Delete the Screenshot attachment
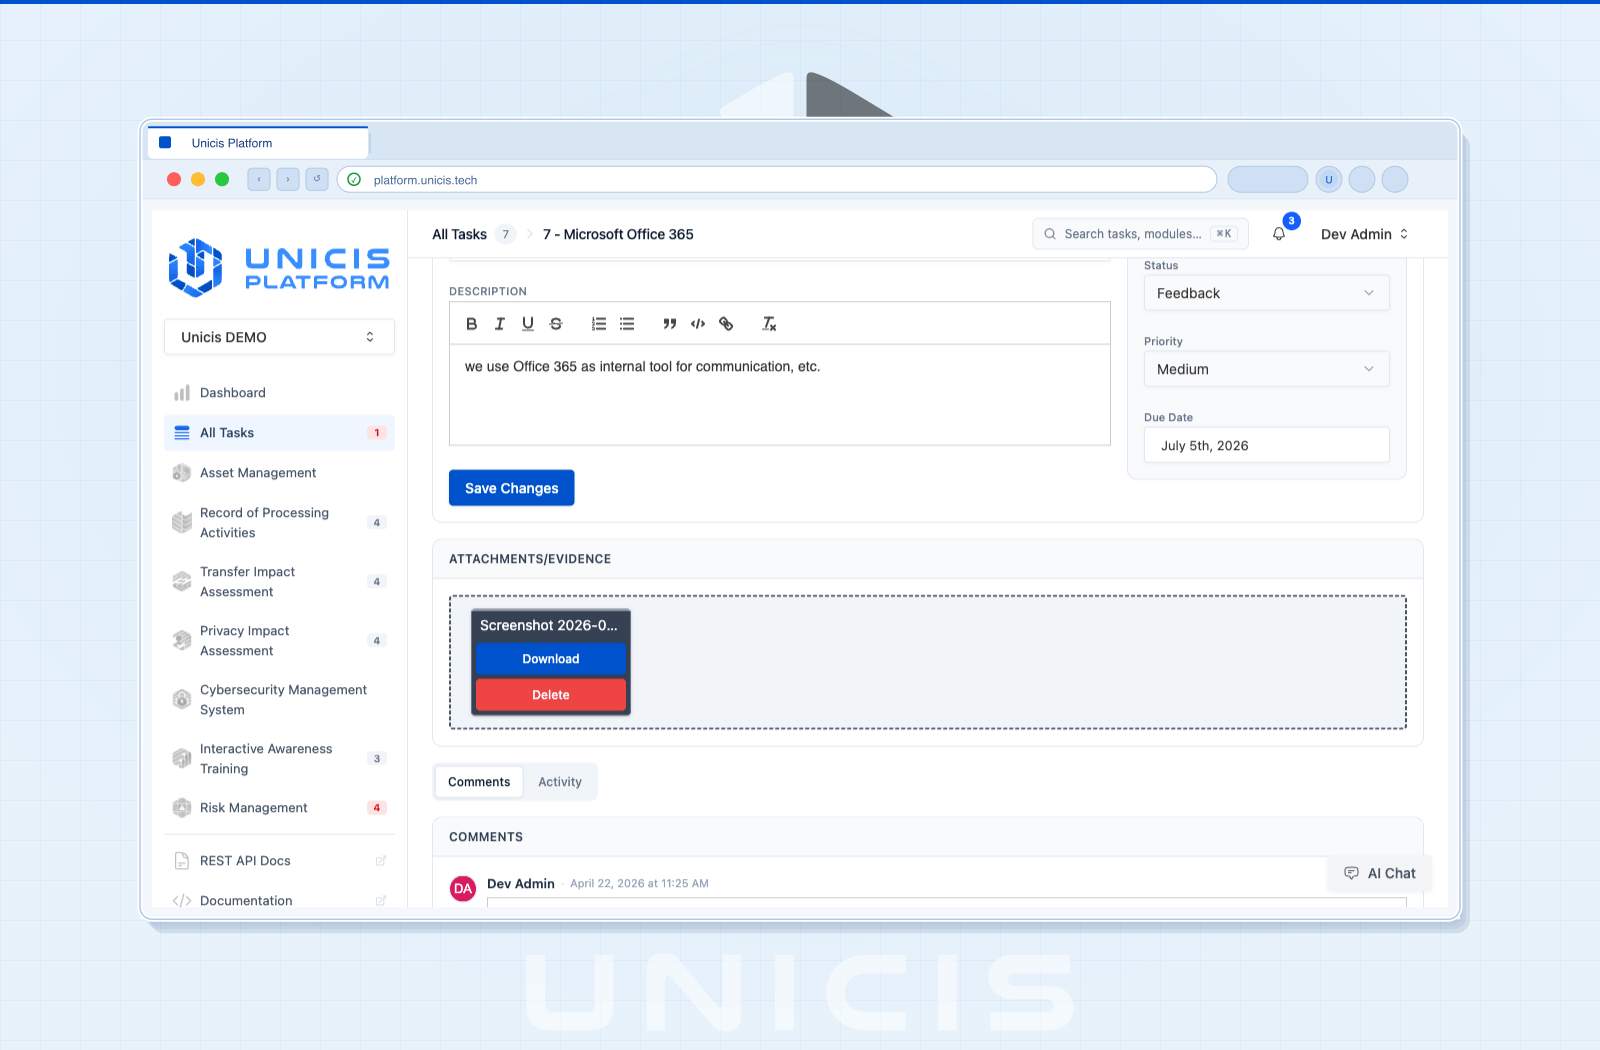This screenshot has height=1050, width=1600. (x=551, y=695)
